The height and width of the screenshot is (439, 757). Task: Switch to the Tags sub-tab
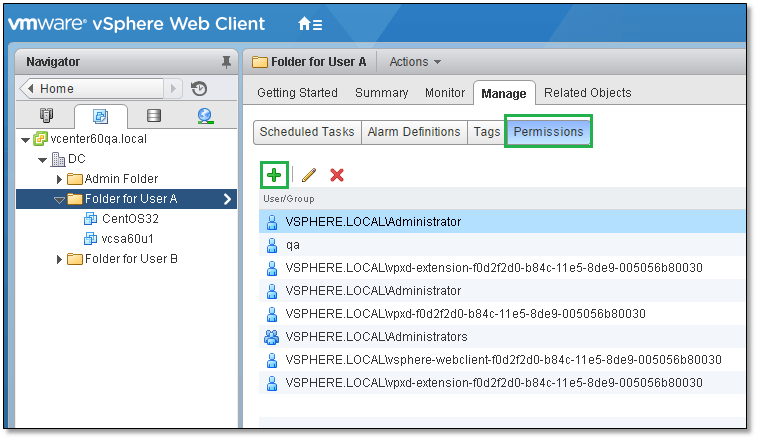click(487, 132)
